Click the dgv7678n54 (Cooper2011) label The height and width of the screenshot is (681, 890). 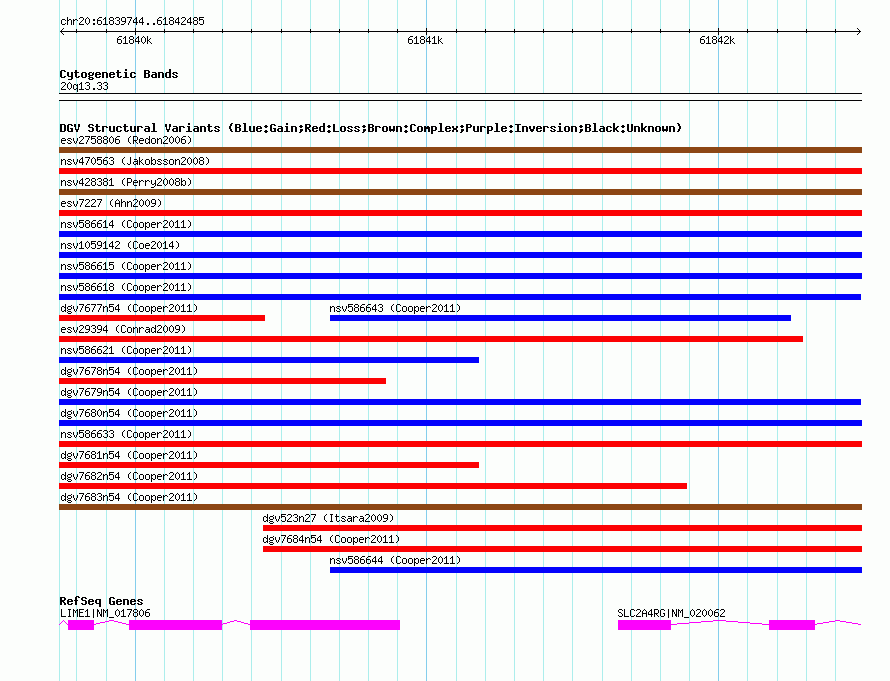tap(129, 371)
